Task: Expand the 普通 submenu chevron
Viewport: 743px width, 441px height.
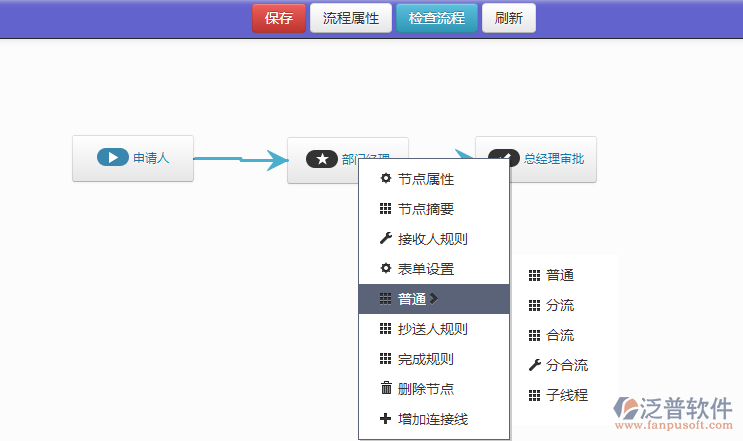Action: [434, 299]
